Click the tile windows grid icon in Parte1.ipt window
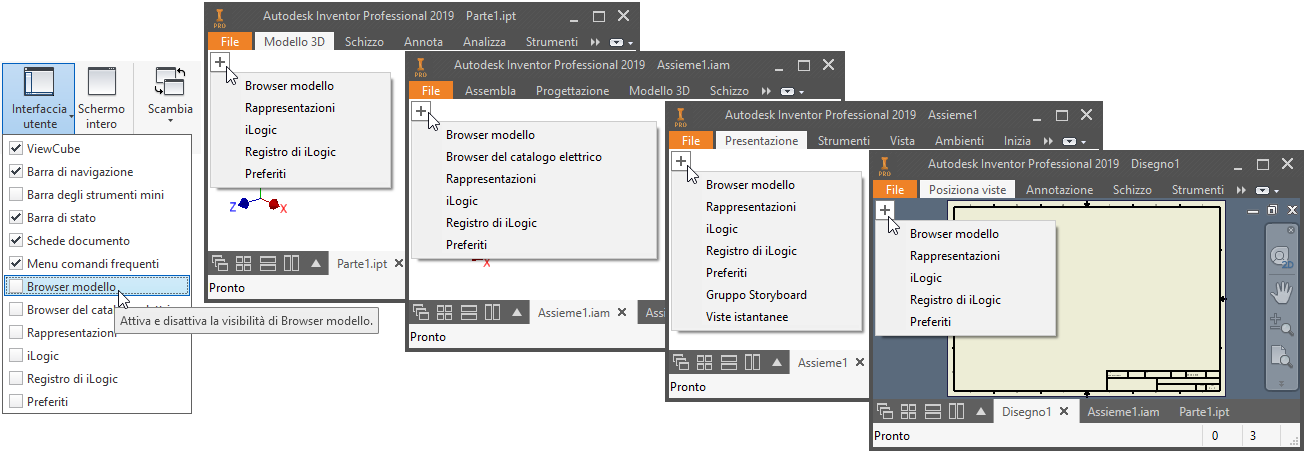 pyautogui.click(x=244, y=264)
